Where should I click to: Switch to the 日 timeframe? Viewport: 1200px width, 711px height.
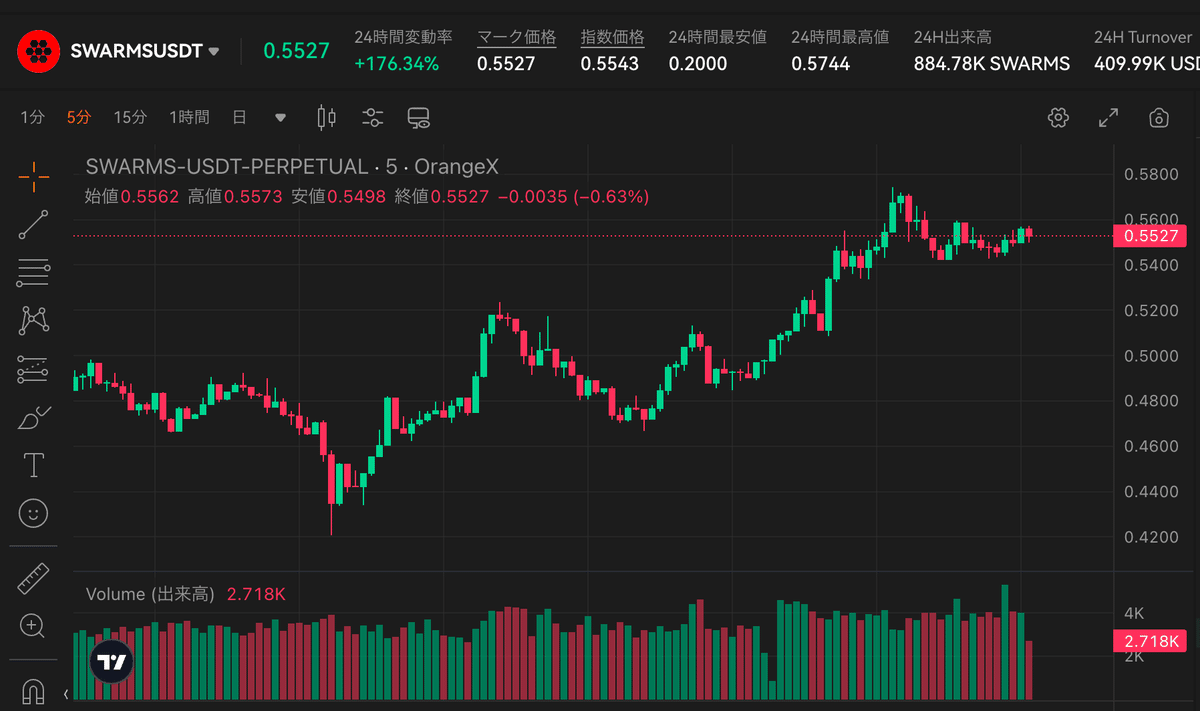tap(239, 118)
